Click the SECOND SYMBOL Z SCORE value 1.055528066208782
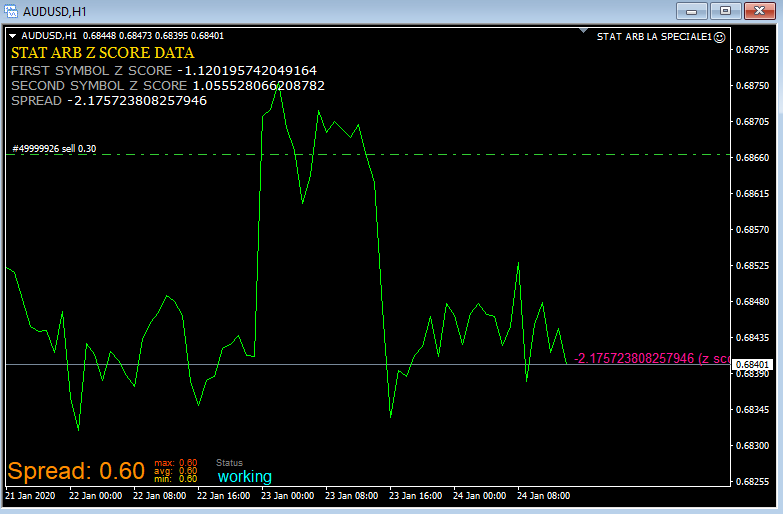The width and height of the screenshot is (783, 514). coord(259,85)
